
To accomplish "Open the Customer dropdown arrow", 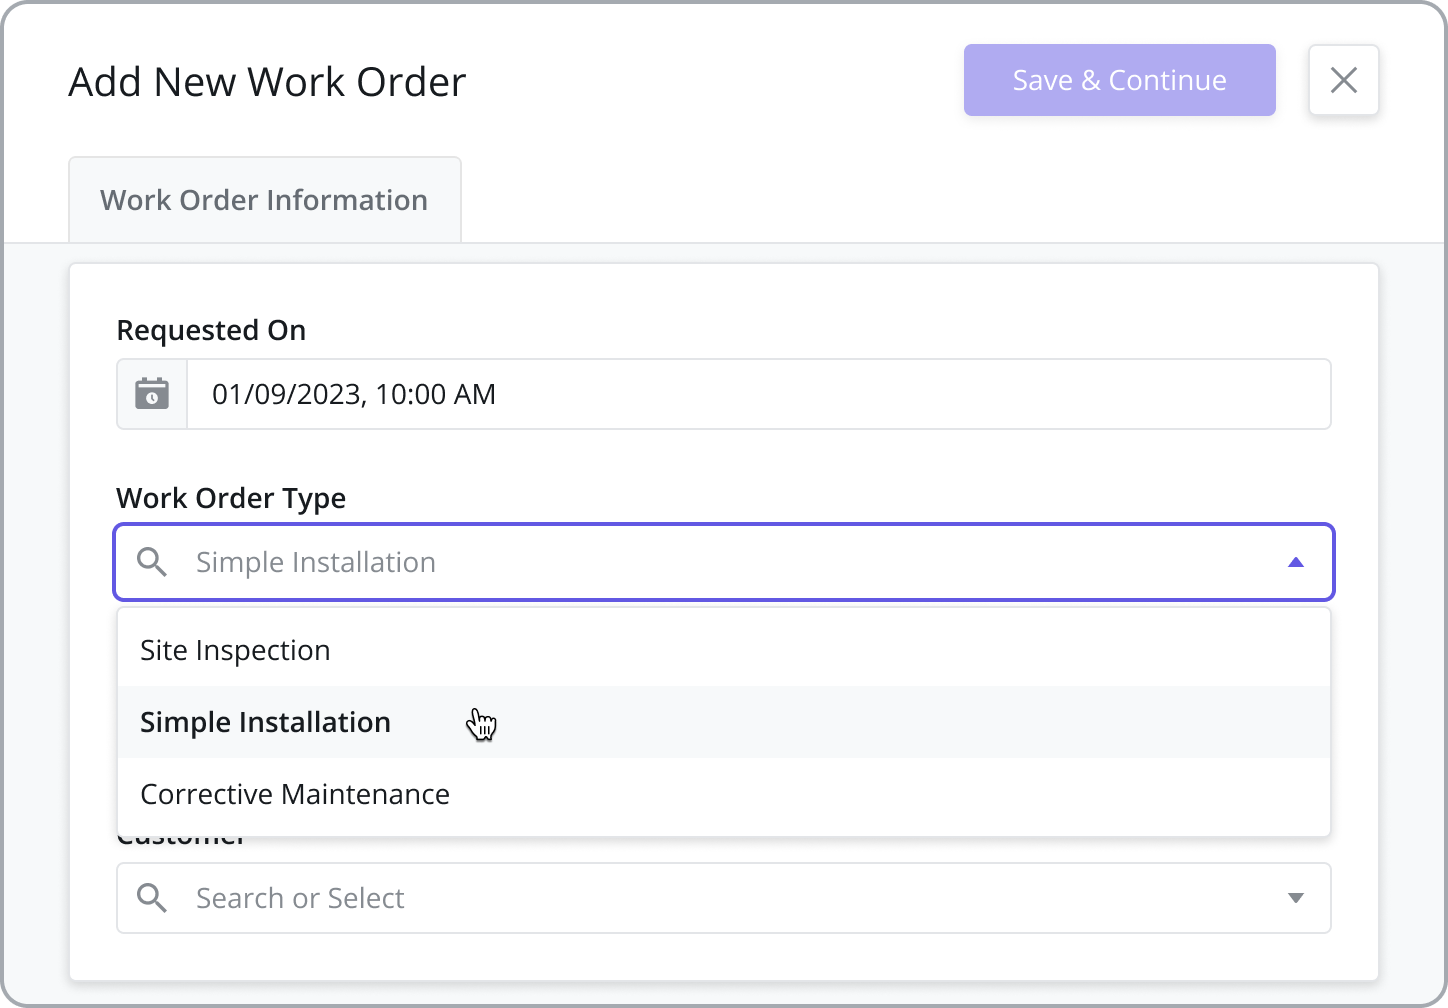I will tap(1296, 898).
